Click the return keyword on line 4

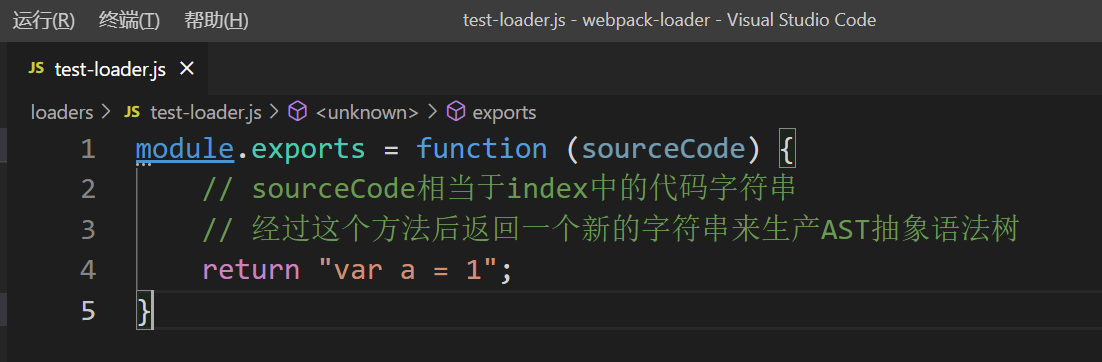[251, 271]
